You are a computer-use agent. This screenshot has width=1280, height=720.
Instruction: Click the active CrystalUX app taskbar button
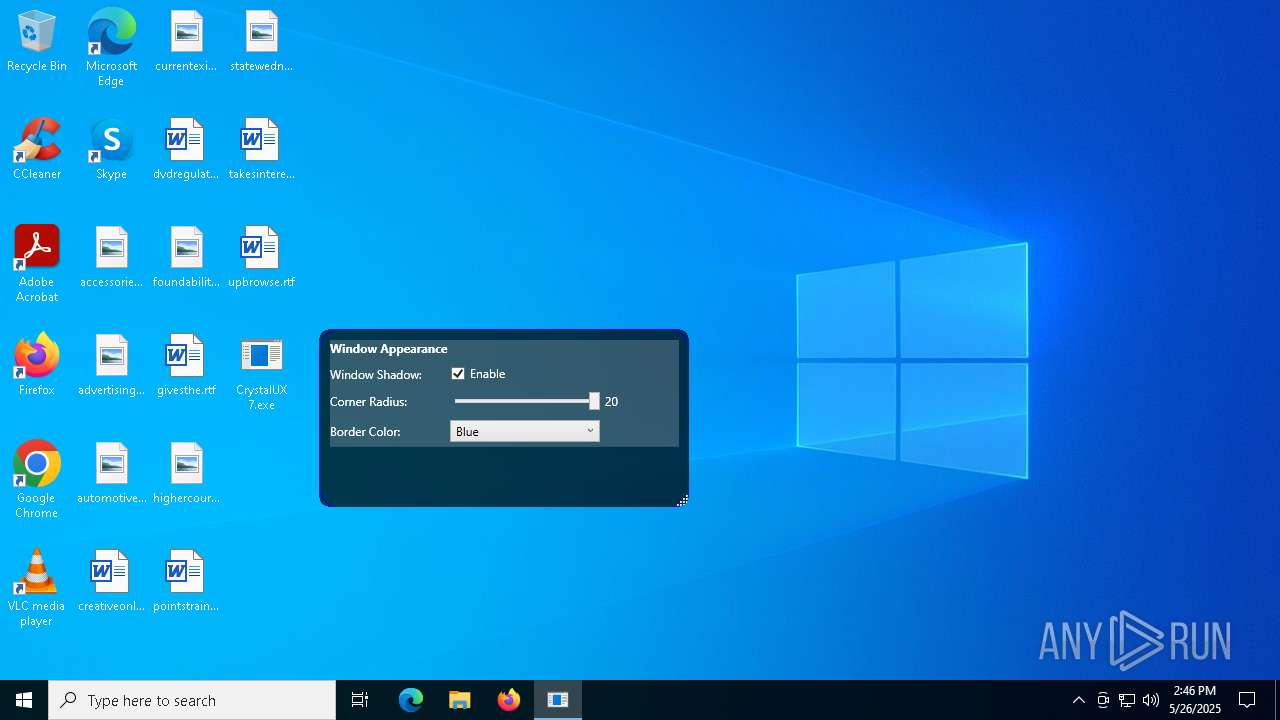click(558, 700)
